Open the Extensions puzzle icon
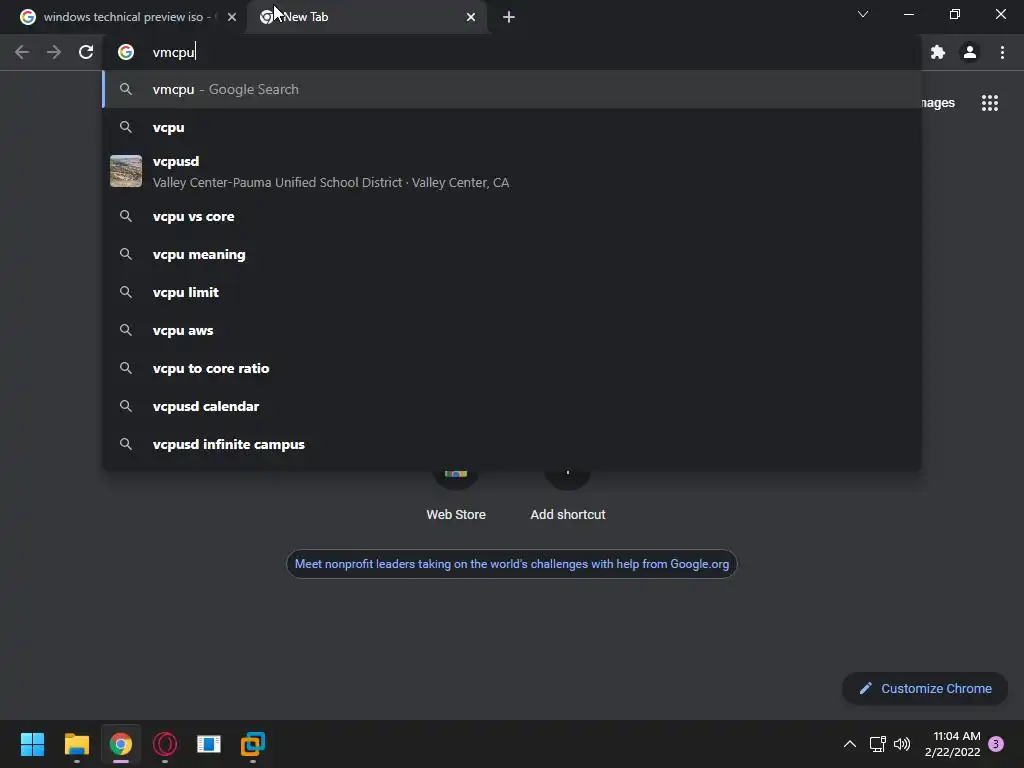The height and width of the screenshot is (768, 1024). point(938,52)
